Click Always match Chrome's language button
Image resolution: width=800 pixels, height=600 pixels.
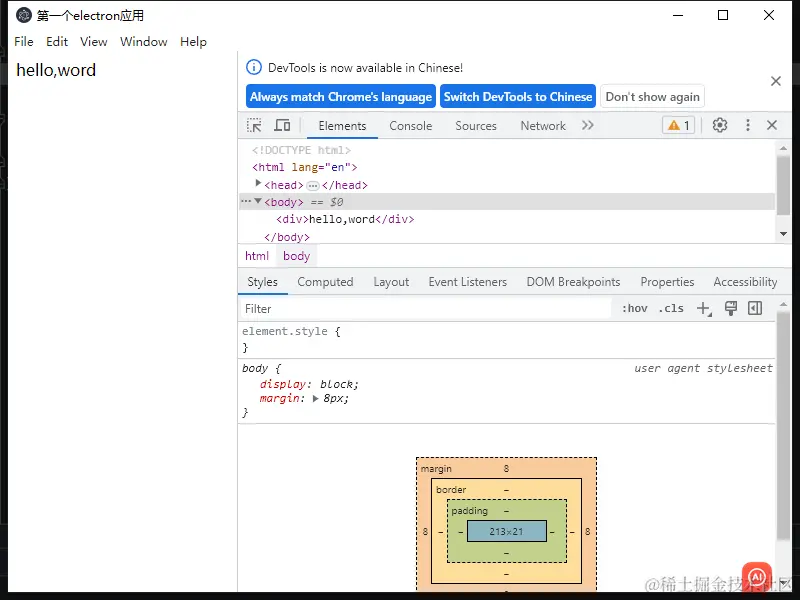pyautogui.click(x=341, y=96)
